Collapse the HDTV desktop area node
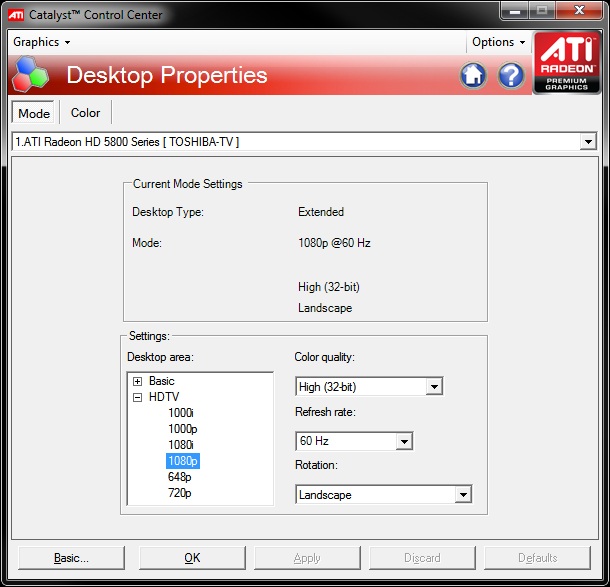Image resolution: width=610 pixels, height=587 pixels. click(137, 397)
